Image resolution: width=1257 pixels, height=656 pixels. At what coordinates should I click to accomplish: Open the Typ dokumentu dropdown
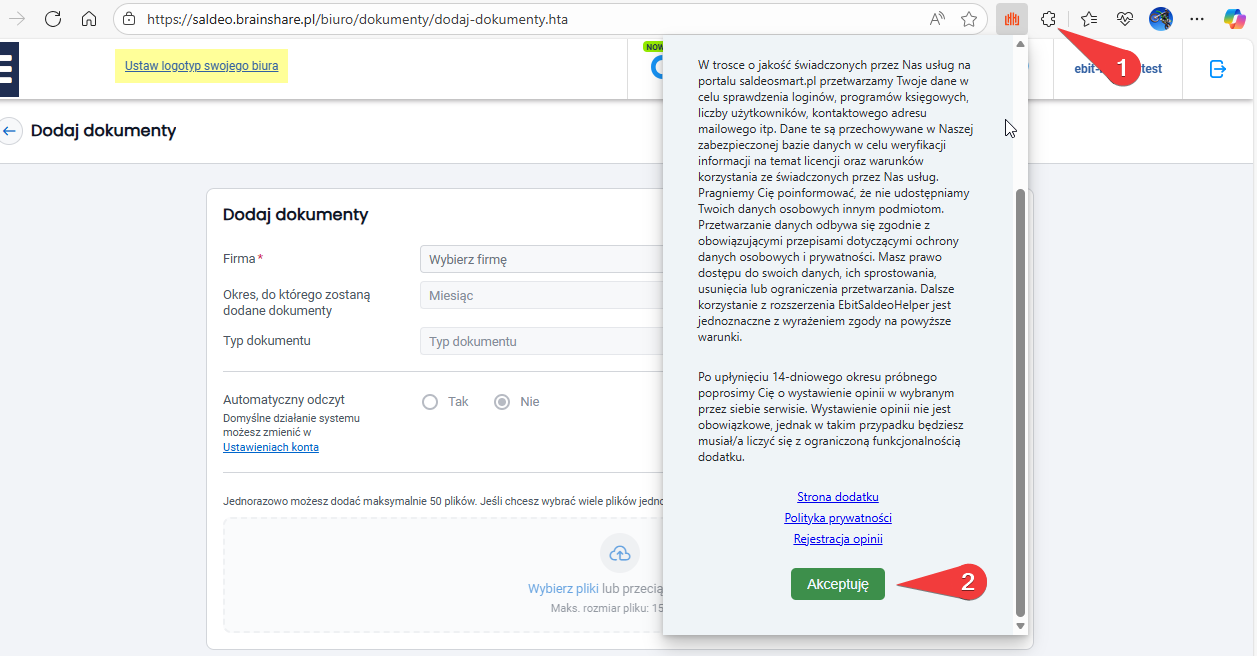coord(540,342)
